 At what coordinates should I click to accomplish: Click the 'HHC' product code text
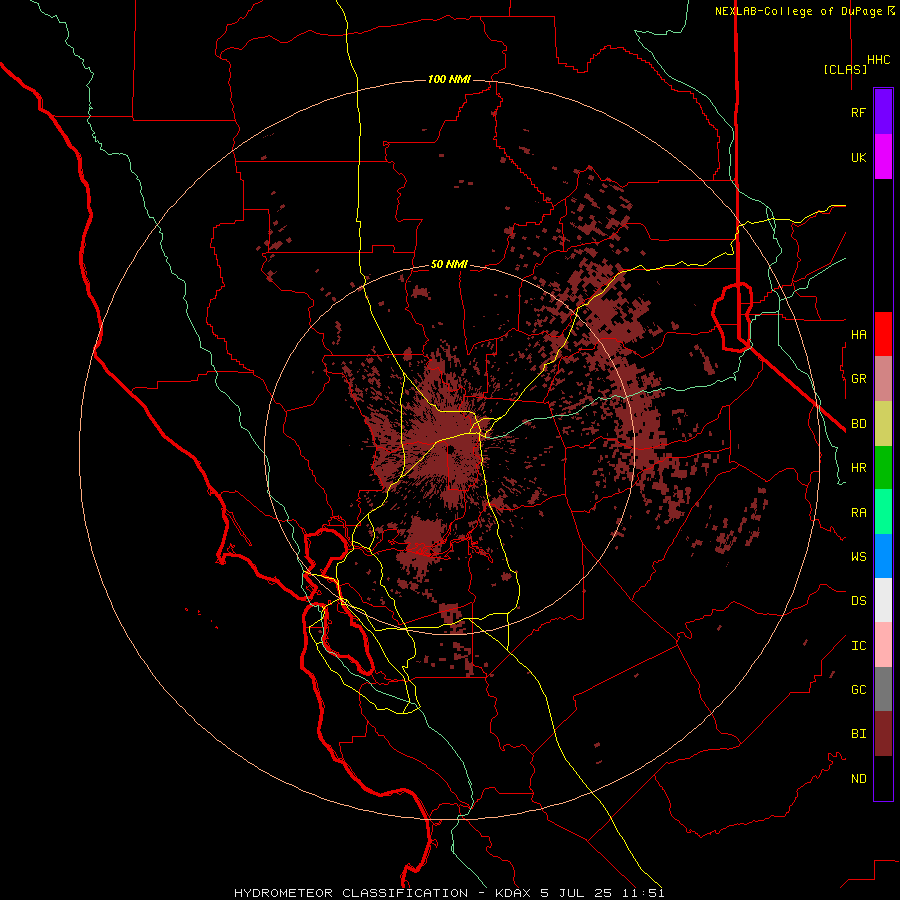click(x=879, y=60)
